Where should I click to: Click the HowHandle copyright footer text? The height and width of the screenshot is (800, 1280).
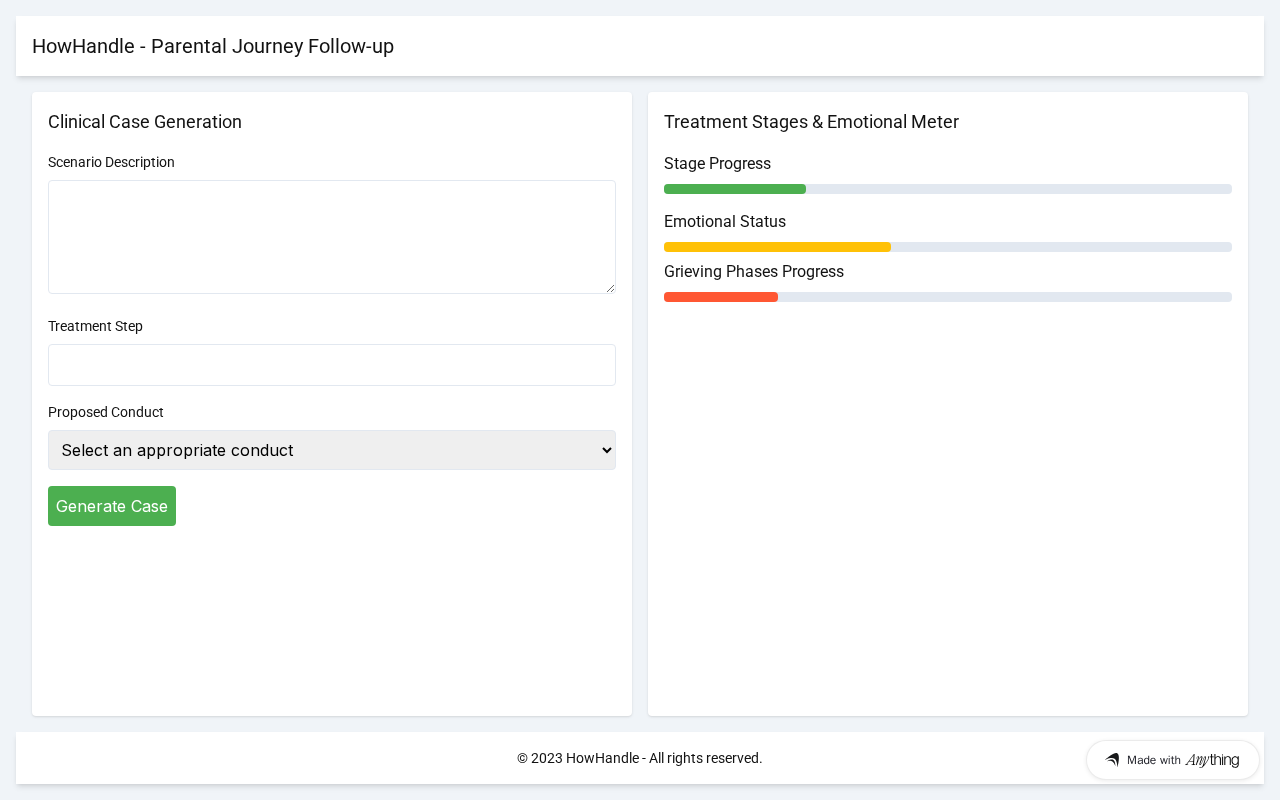pyautogui.click(x=639, y=758)
